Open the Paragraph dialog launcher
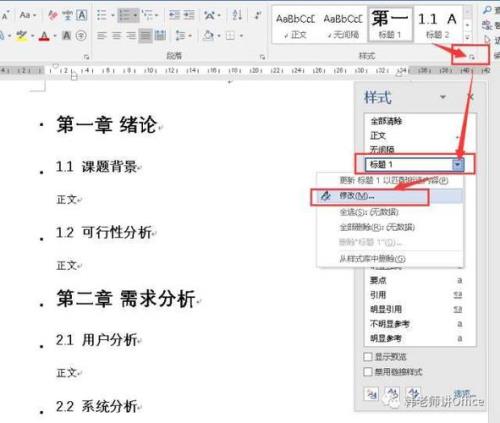Image resolution: width=500 pixels, height=423 pixels. [262, 57]
